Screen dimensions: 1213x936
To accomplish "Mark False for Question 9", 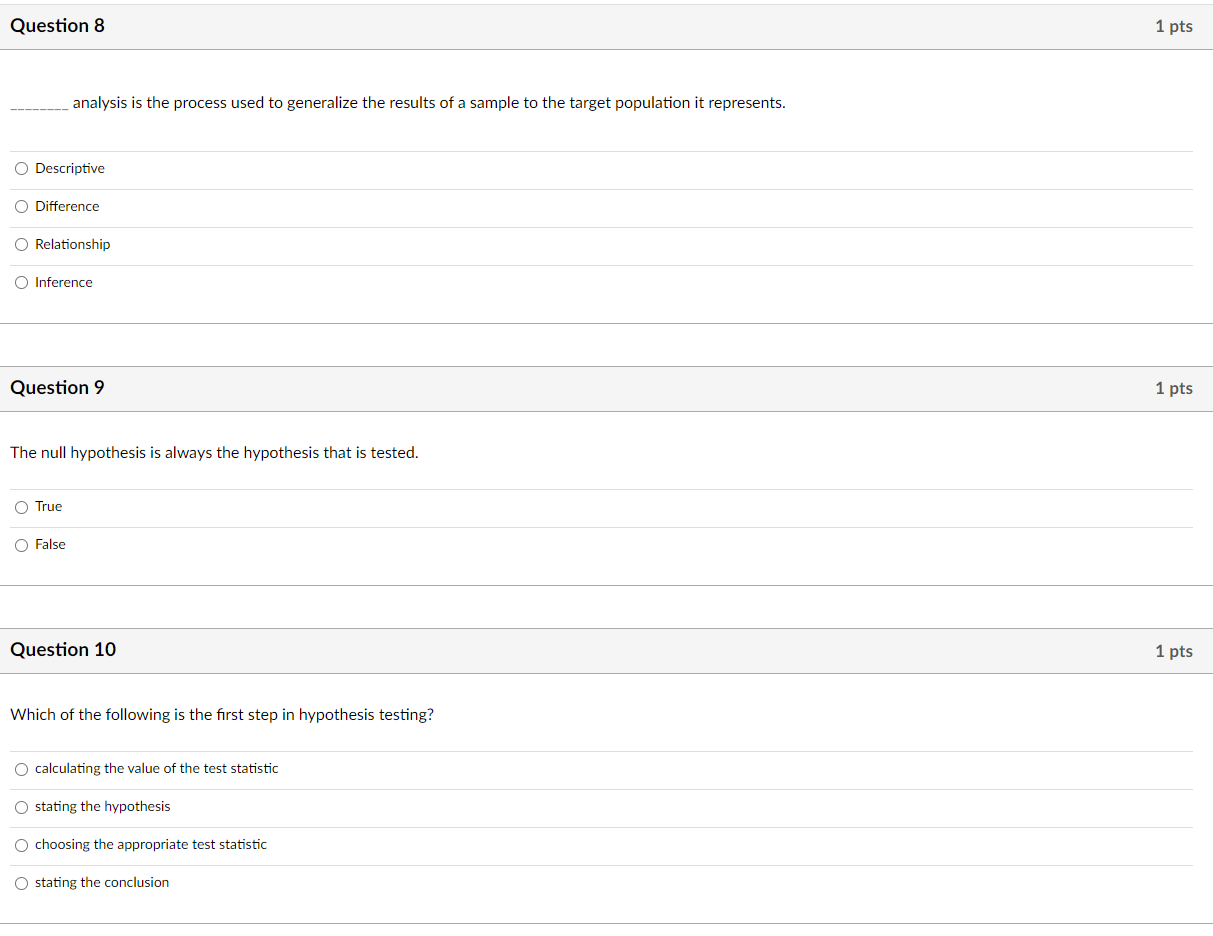I will pos(22,545).
